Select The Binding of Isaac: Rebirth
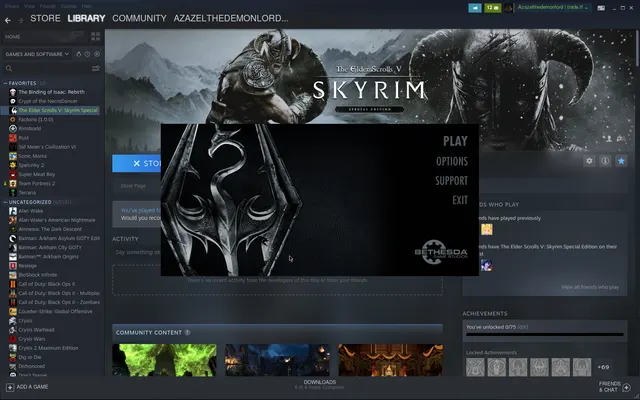This screenshot has height=400, width=640. point(51,92)
